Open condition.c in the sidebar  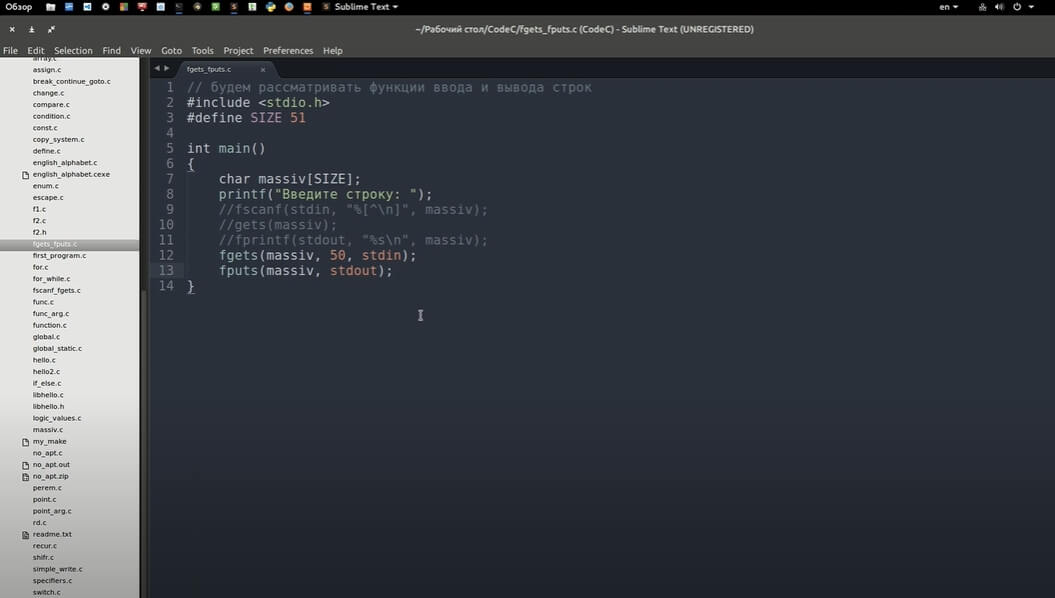[x=51, y=116]
